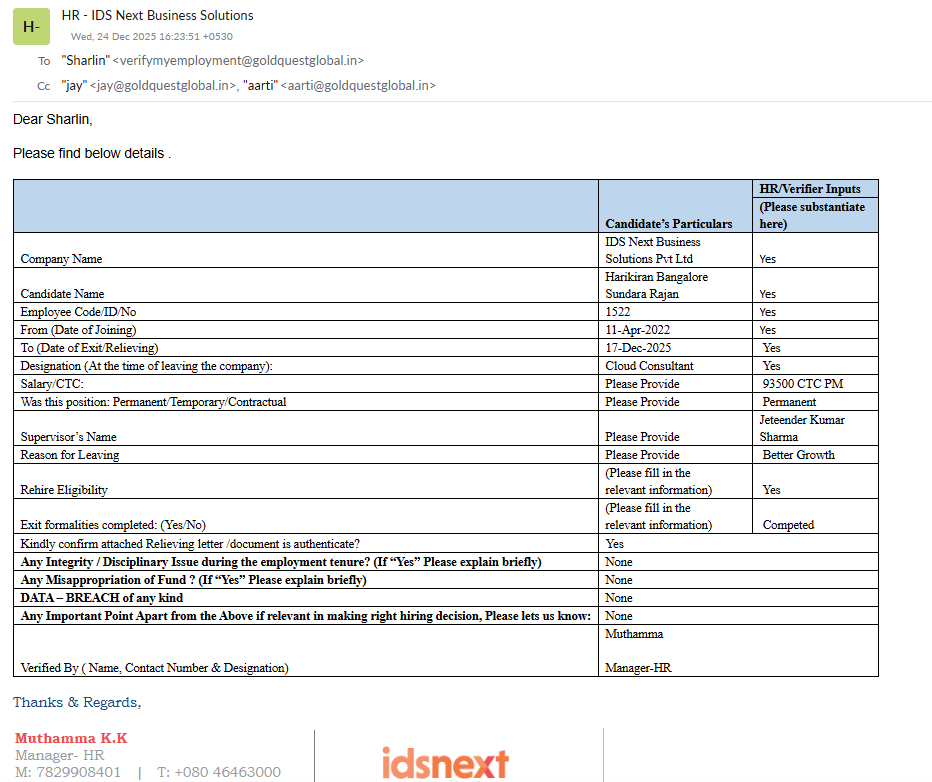932x782 pixels.
Task: Click the From (Date of Joining) label
Action: click(x=78, y=330)
